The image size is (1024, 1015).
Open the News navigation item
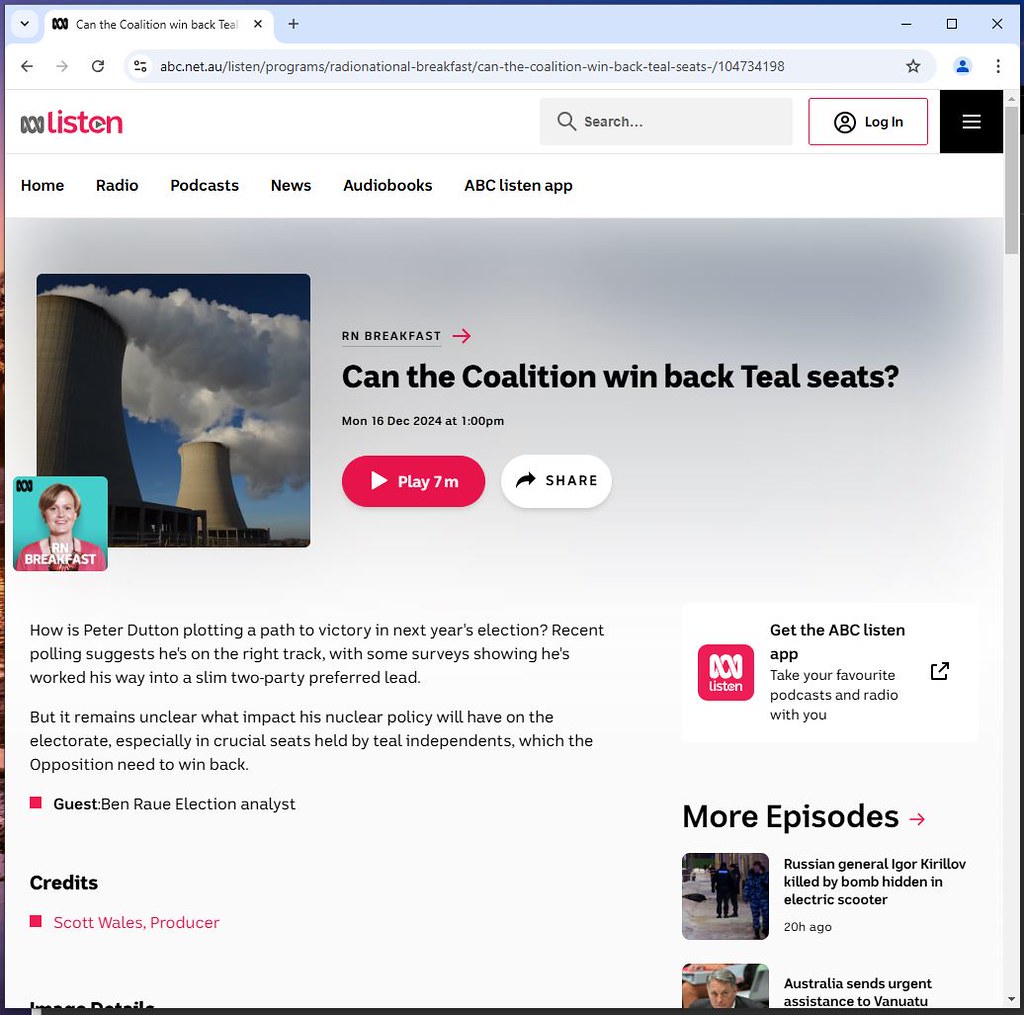point(291,185)
